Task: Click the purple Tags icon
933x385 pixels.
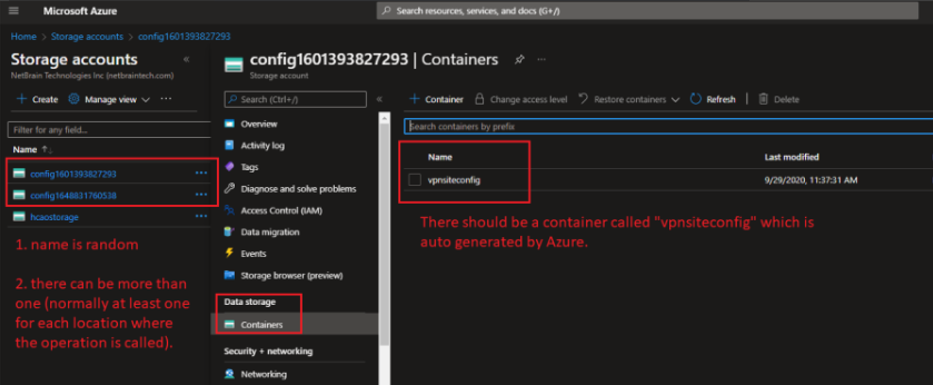Action: (229, 167)
